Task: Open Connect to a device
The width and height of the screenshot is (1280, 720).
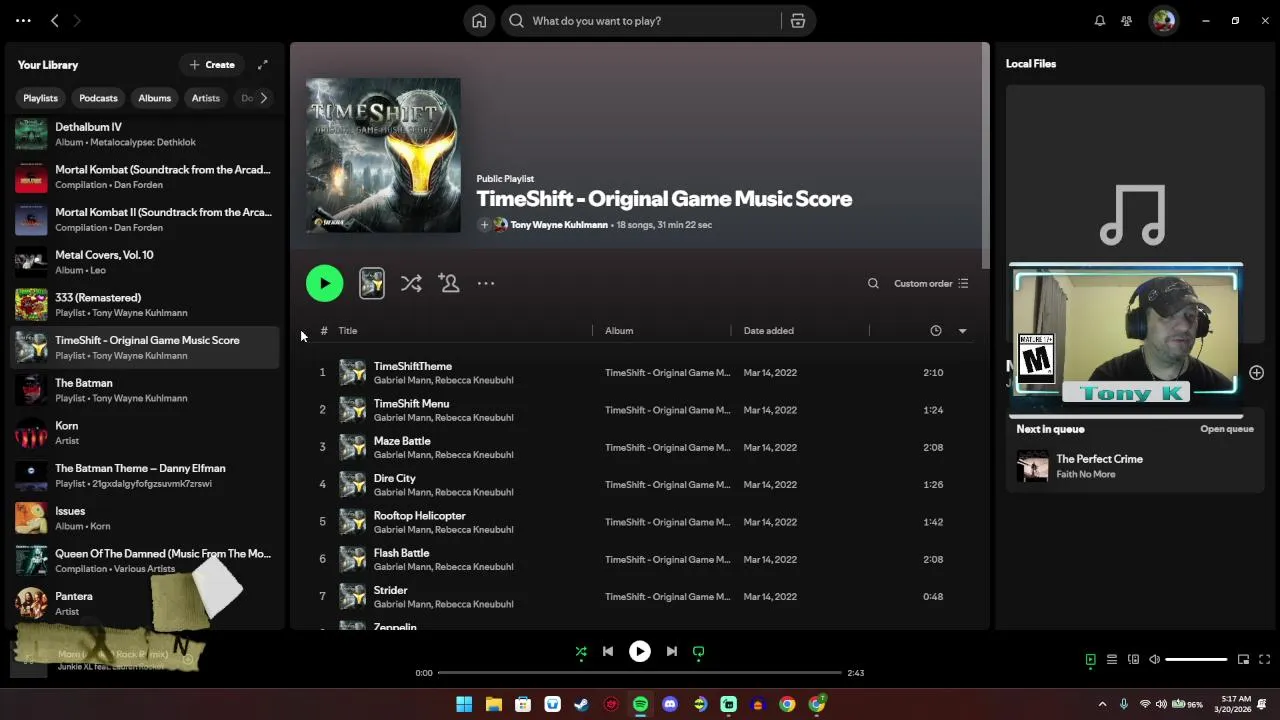Action: click(1133, 660)
